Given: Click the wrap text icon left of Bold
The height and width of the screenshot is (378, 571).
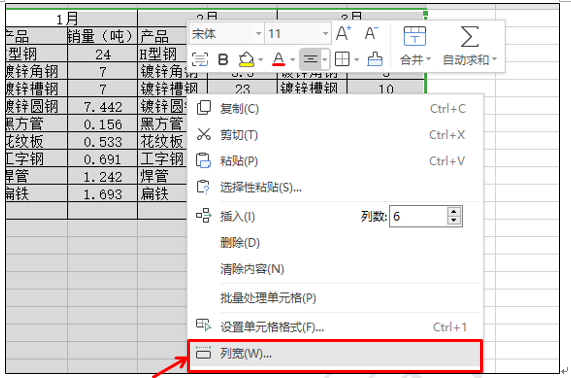Looking at the screenshot, I should click(x=200, y=59).
